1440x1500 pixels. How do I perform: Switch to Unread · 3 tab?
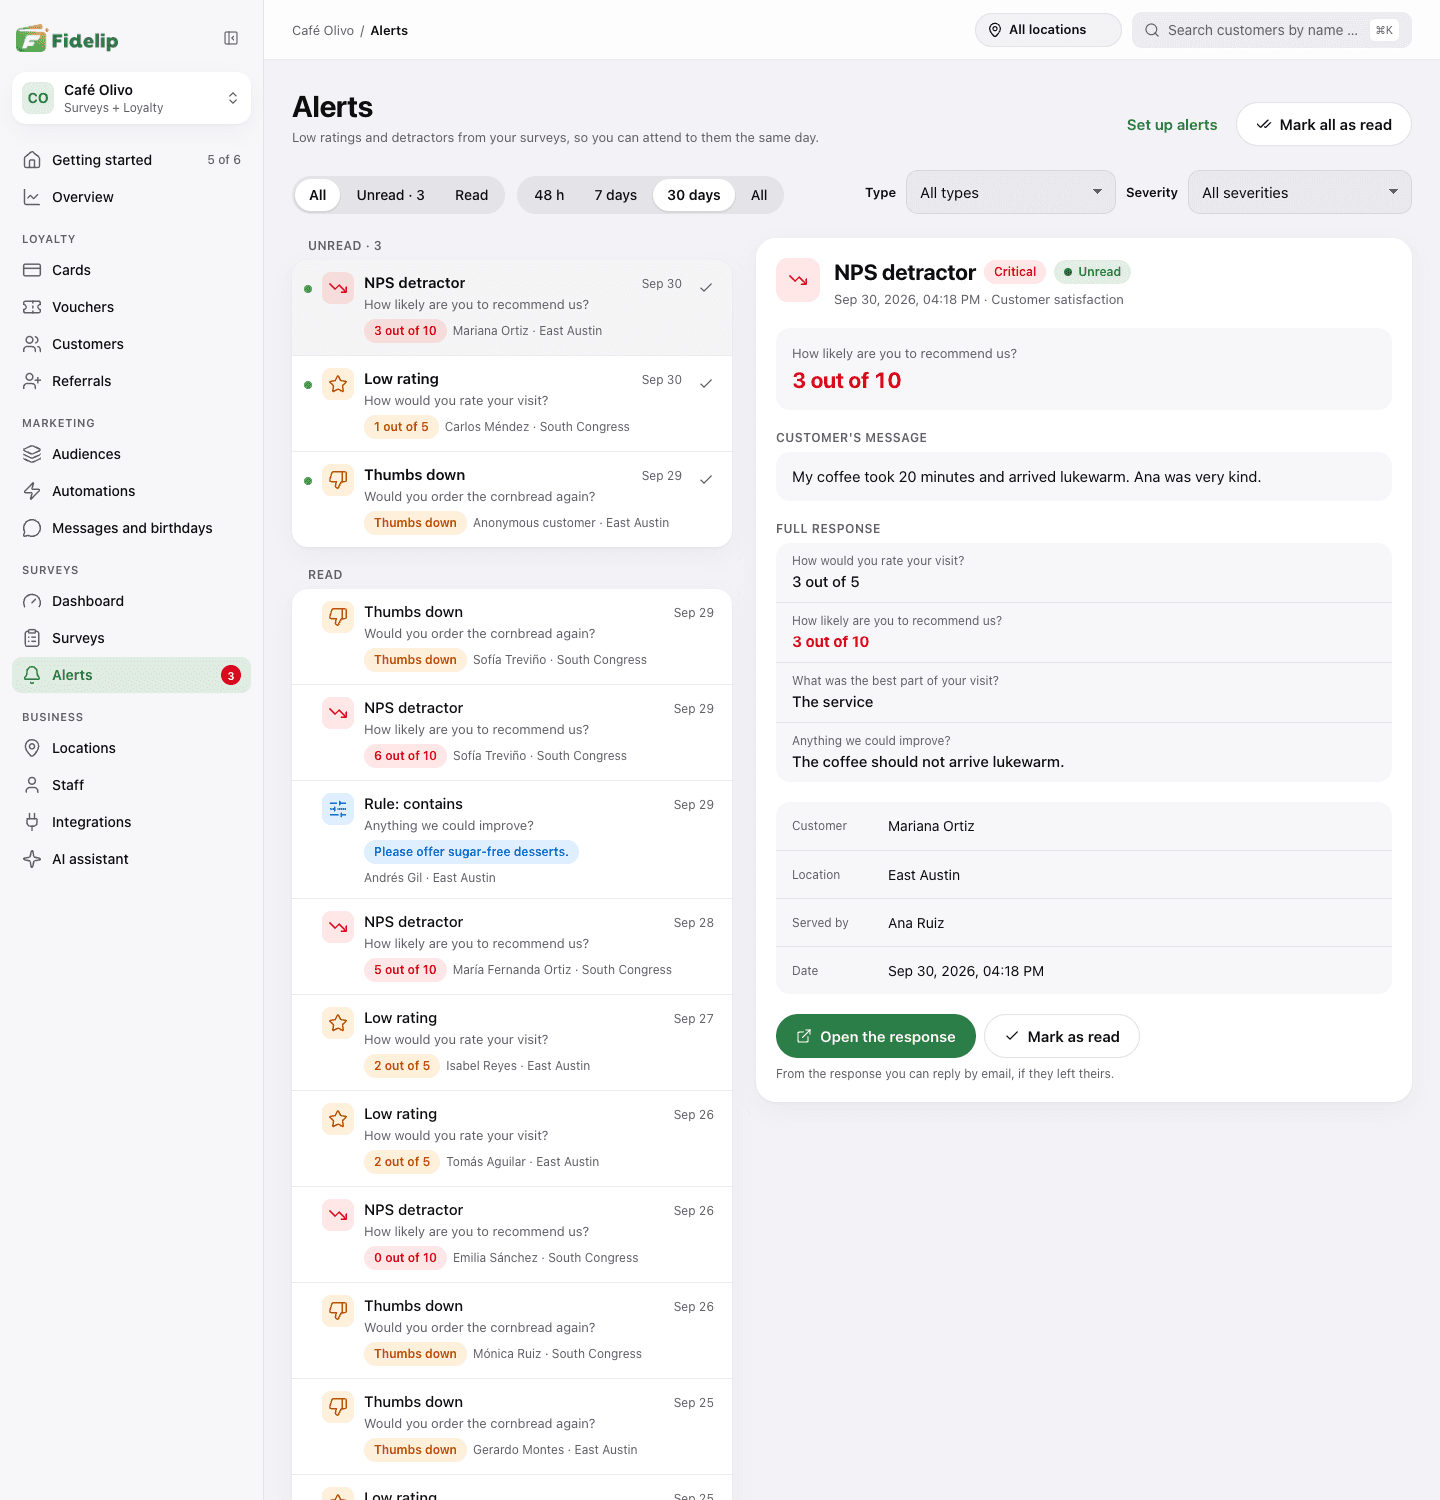point(391,195)
